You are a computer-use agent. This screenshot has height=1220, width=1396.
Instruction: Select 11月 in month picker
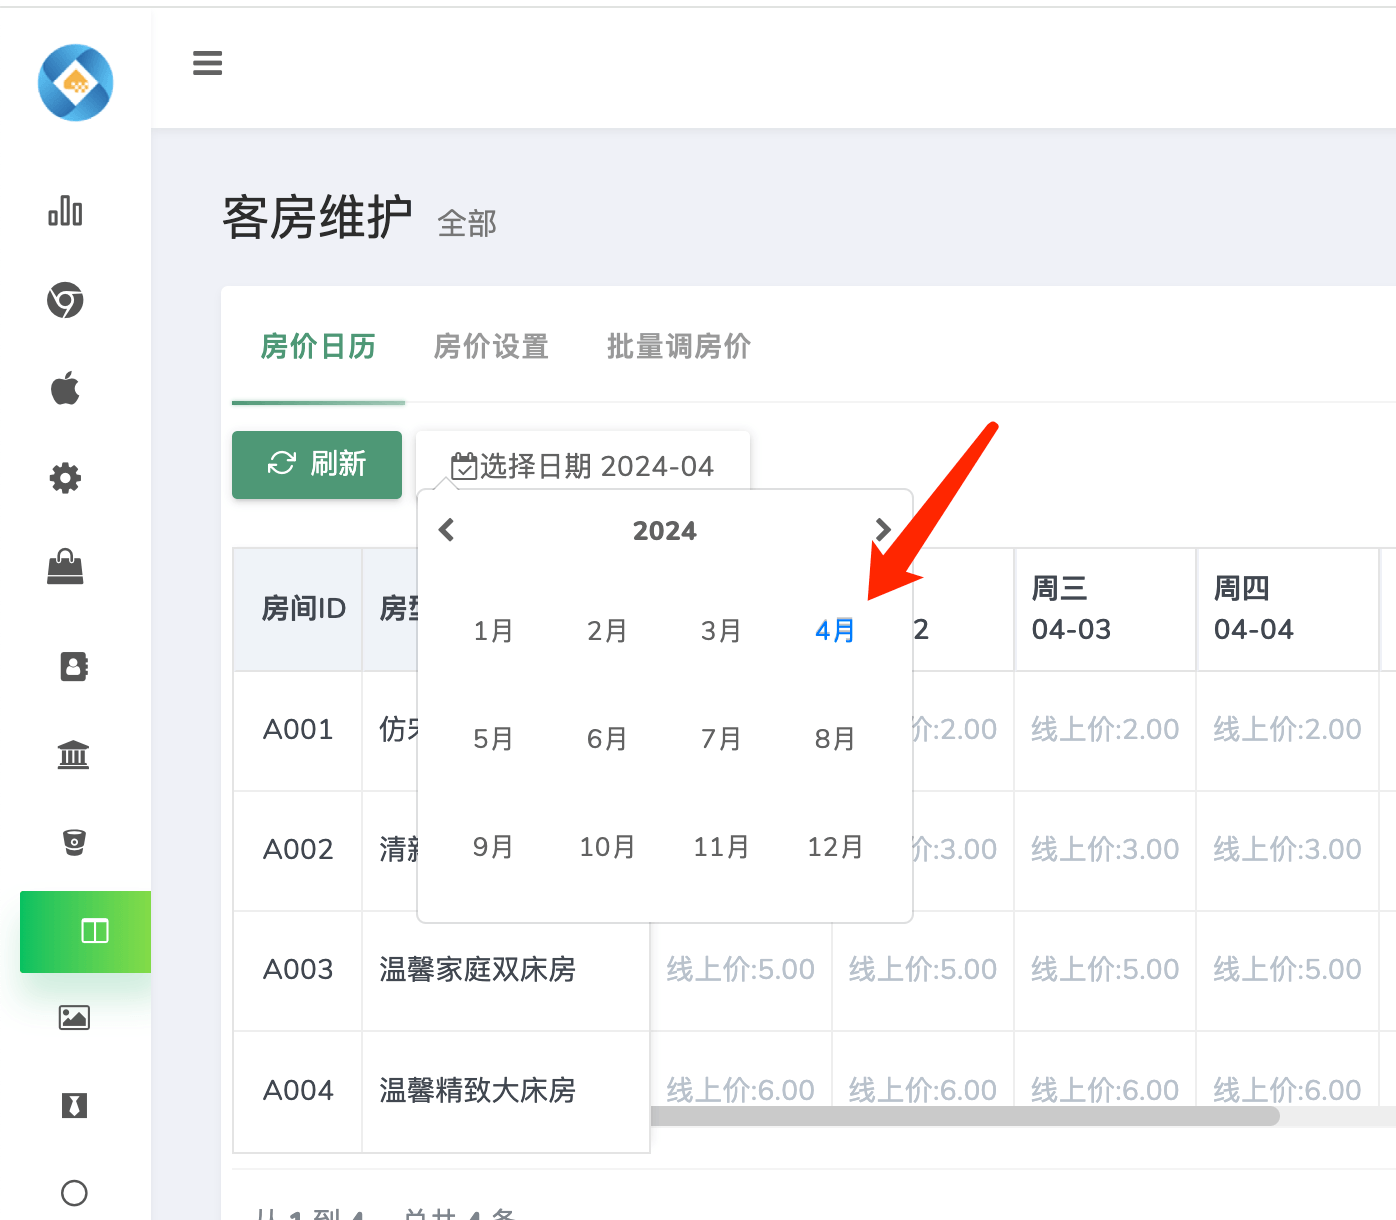(721, 847)
